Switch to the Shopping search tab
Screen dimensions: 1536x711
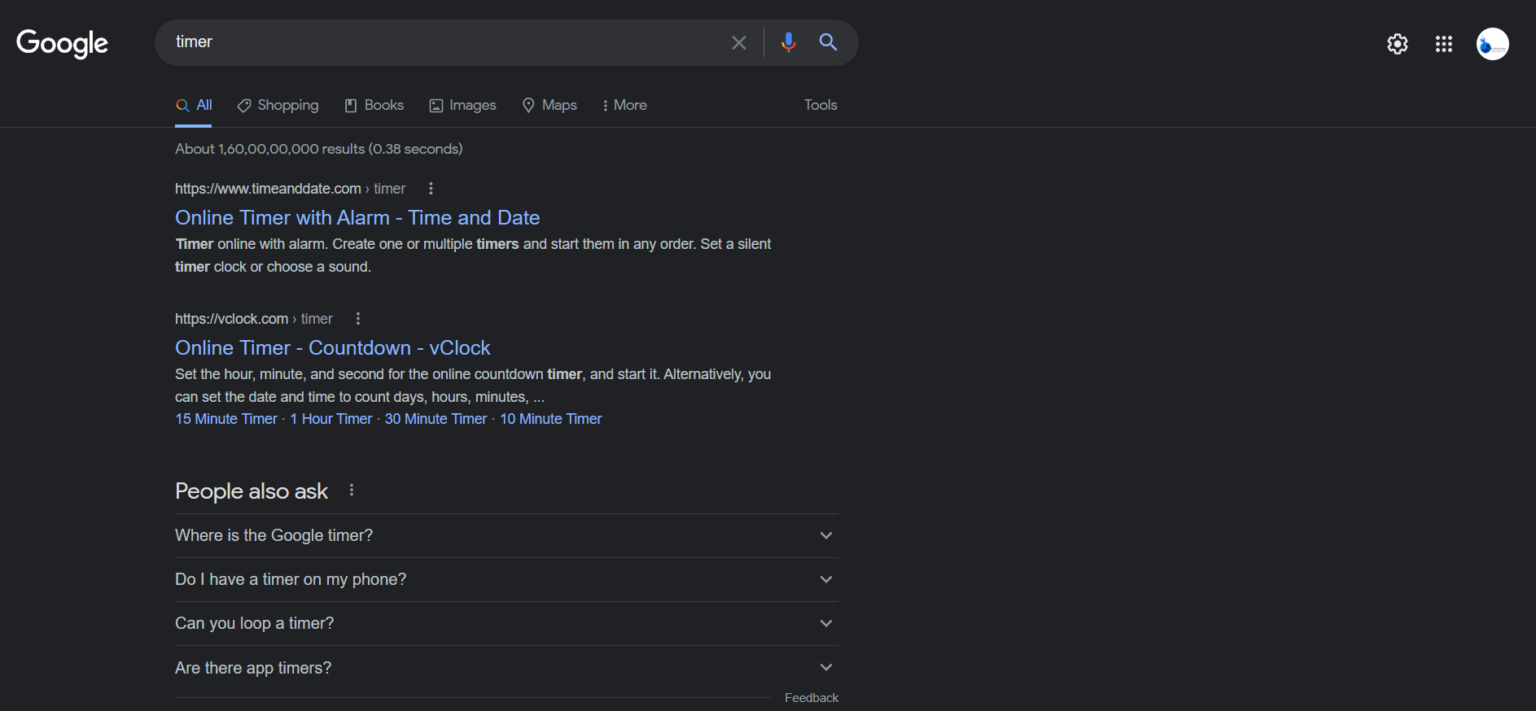pyautogui.click(x=278, y=105)
